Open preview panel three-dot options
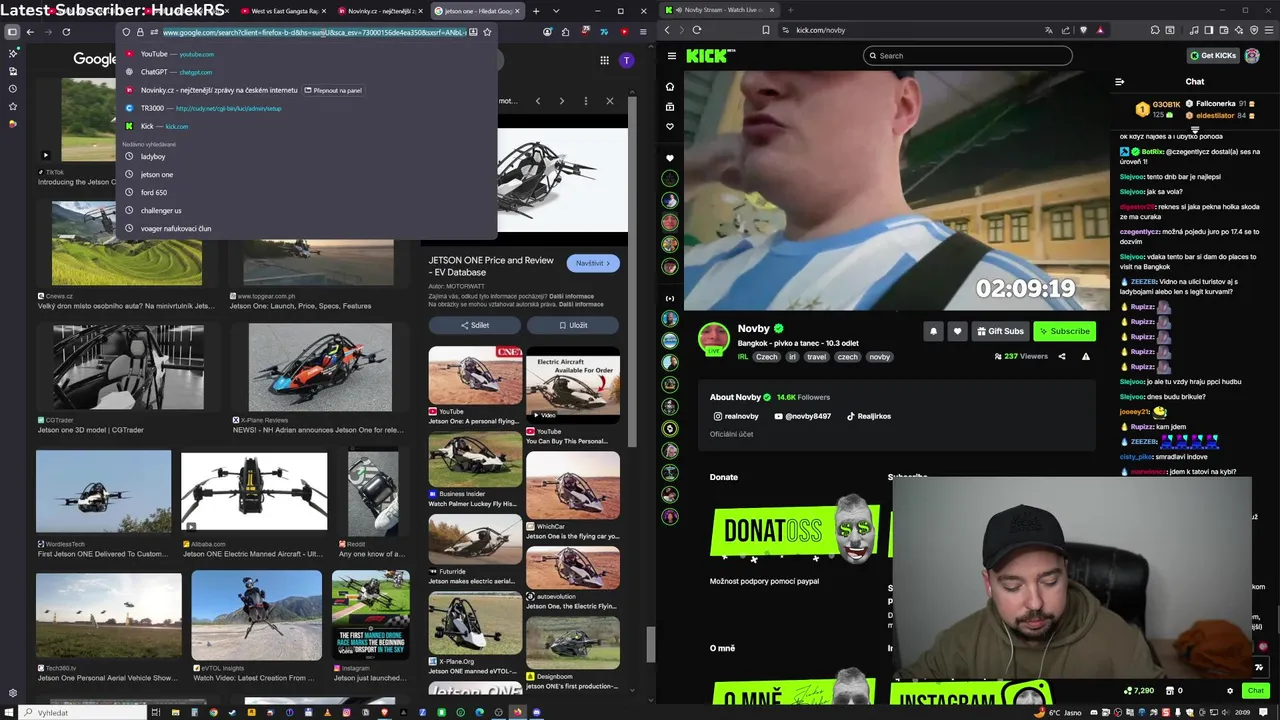 pos(586,101)
